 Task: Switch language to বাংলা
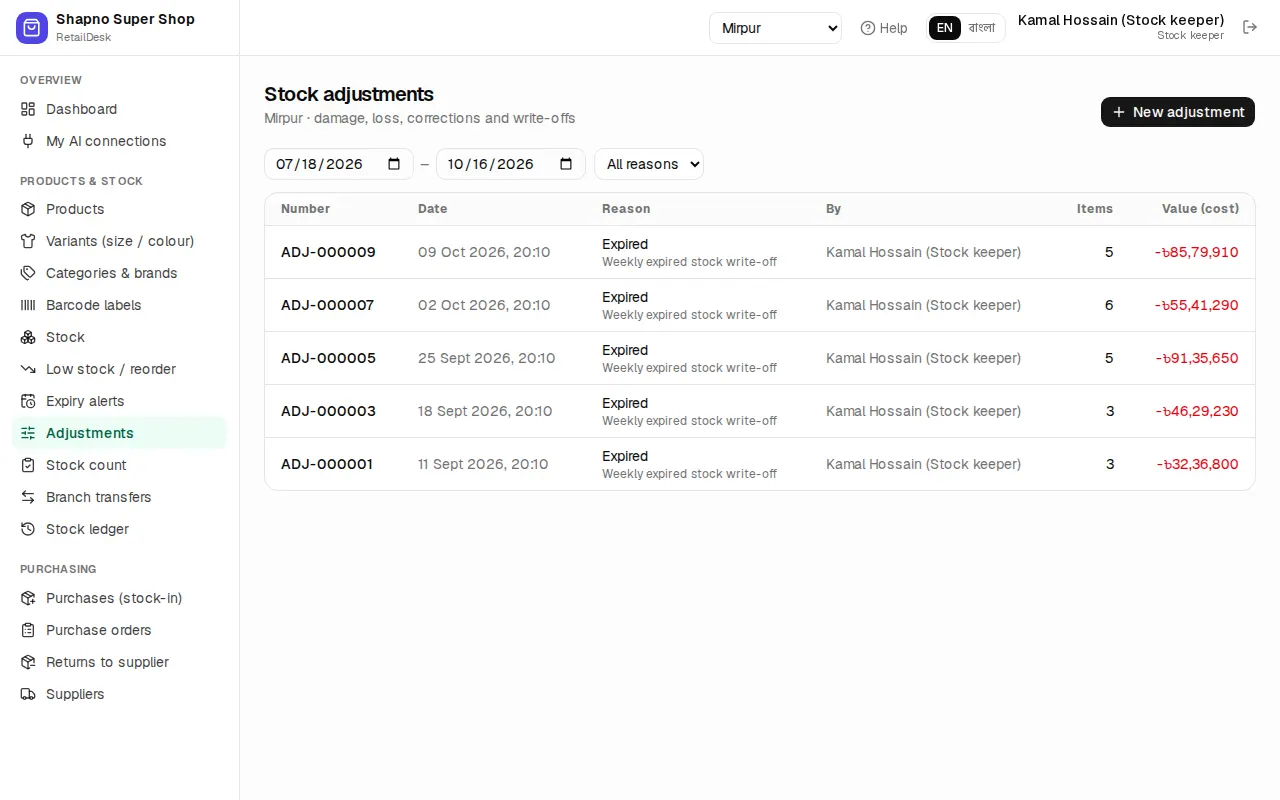coord(982,28)
